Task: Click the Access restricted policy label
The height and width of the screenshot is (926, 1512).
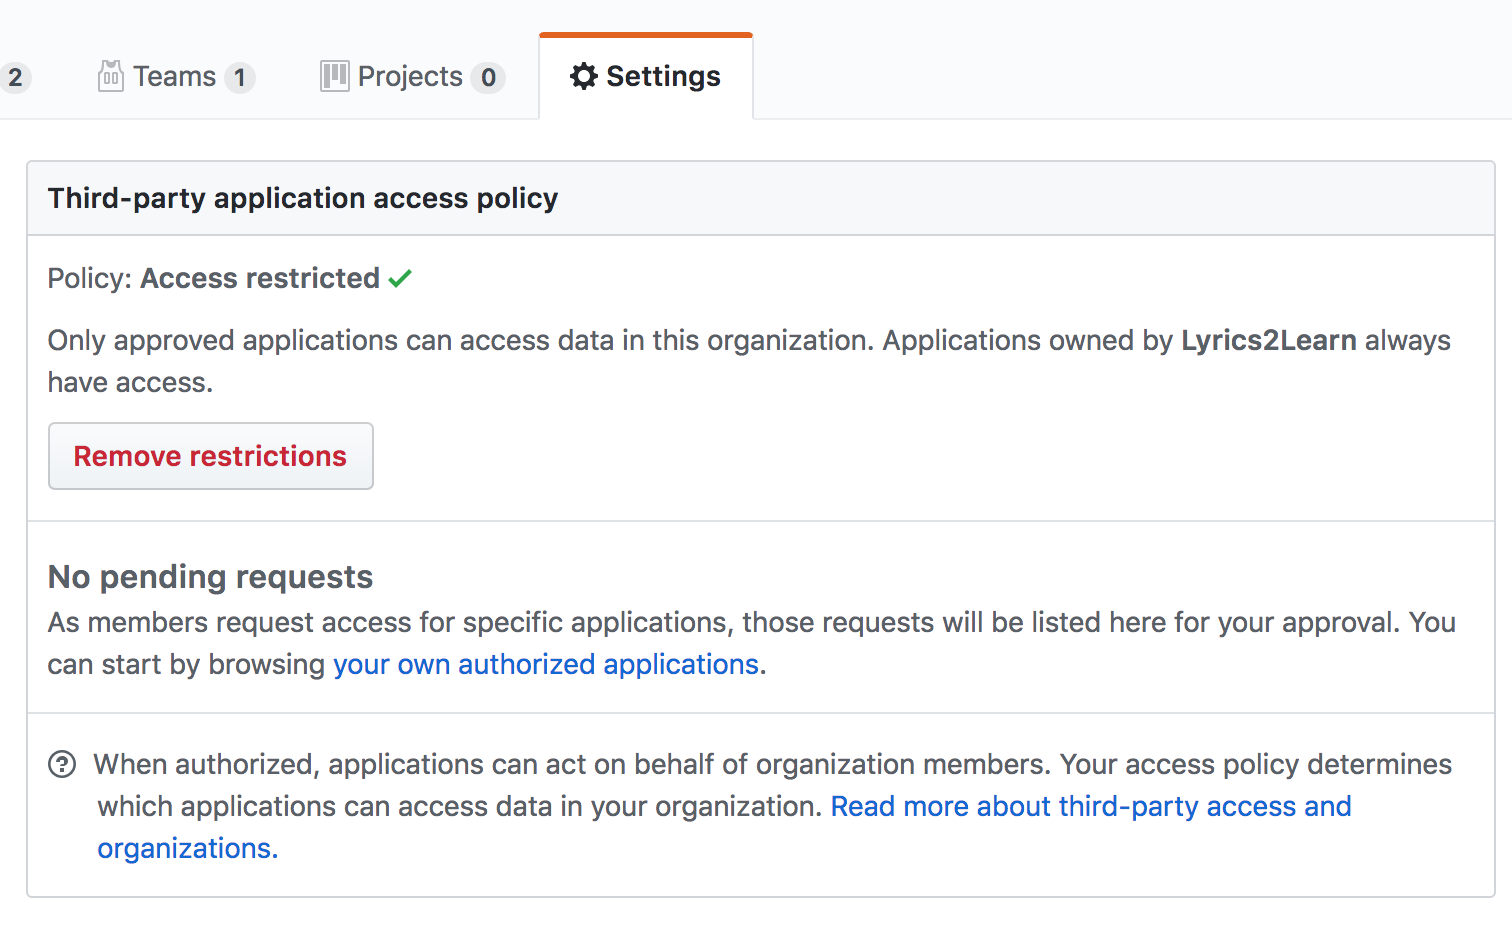Action: point(261,278)
